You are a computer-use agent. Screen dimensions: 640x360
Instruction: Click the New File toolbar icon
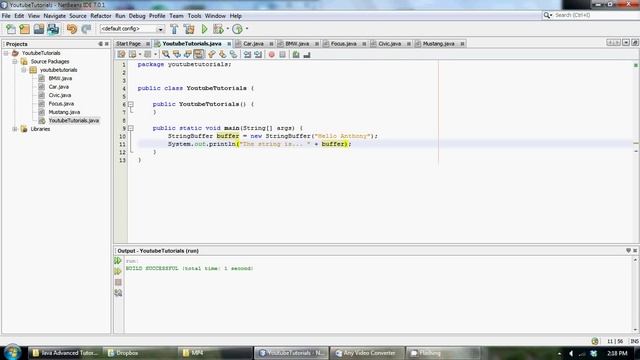tap(11, 29)
